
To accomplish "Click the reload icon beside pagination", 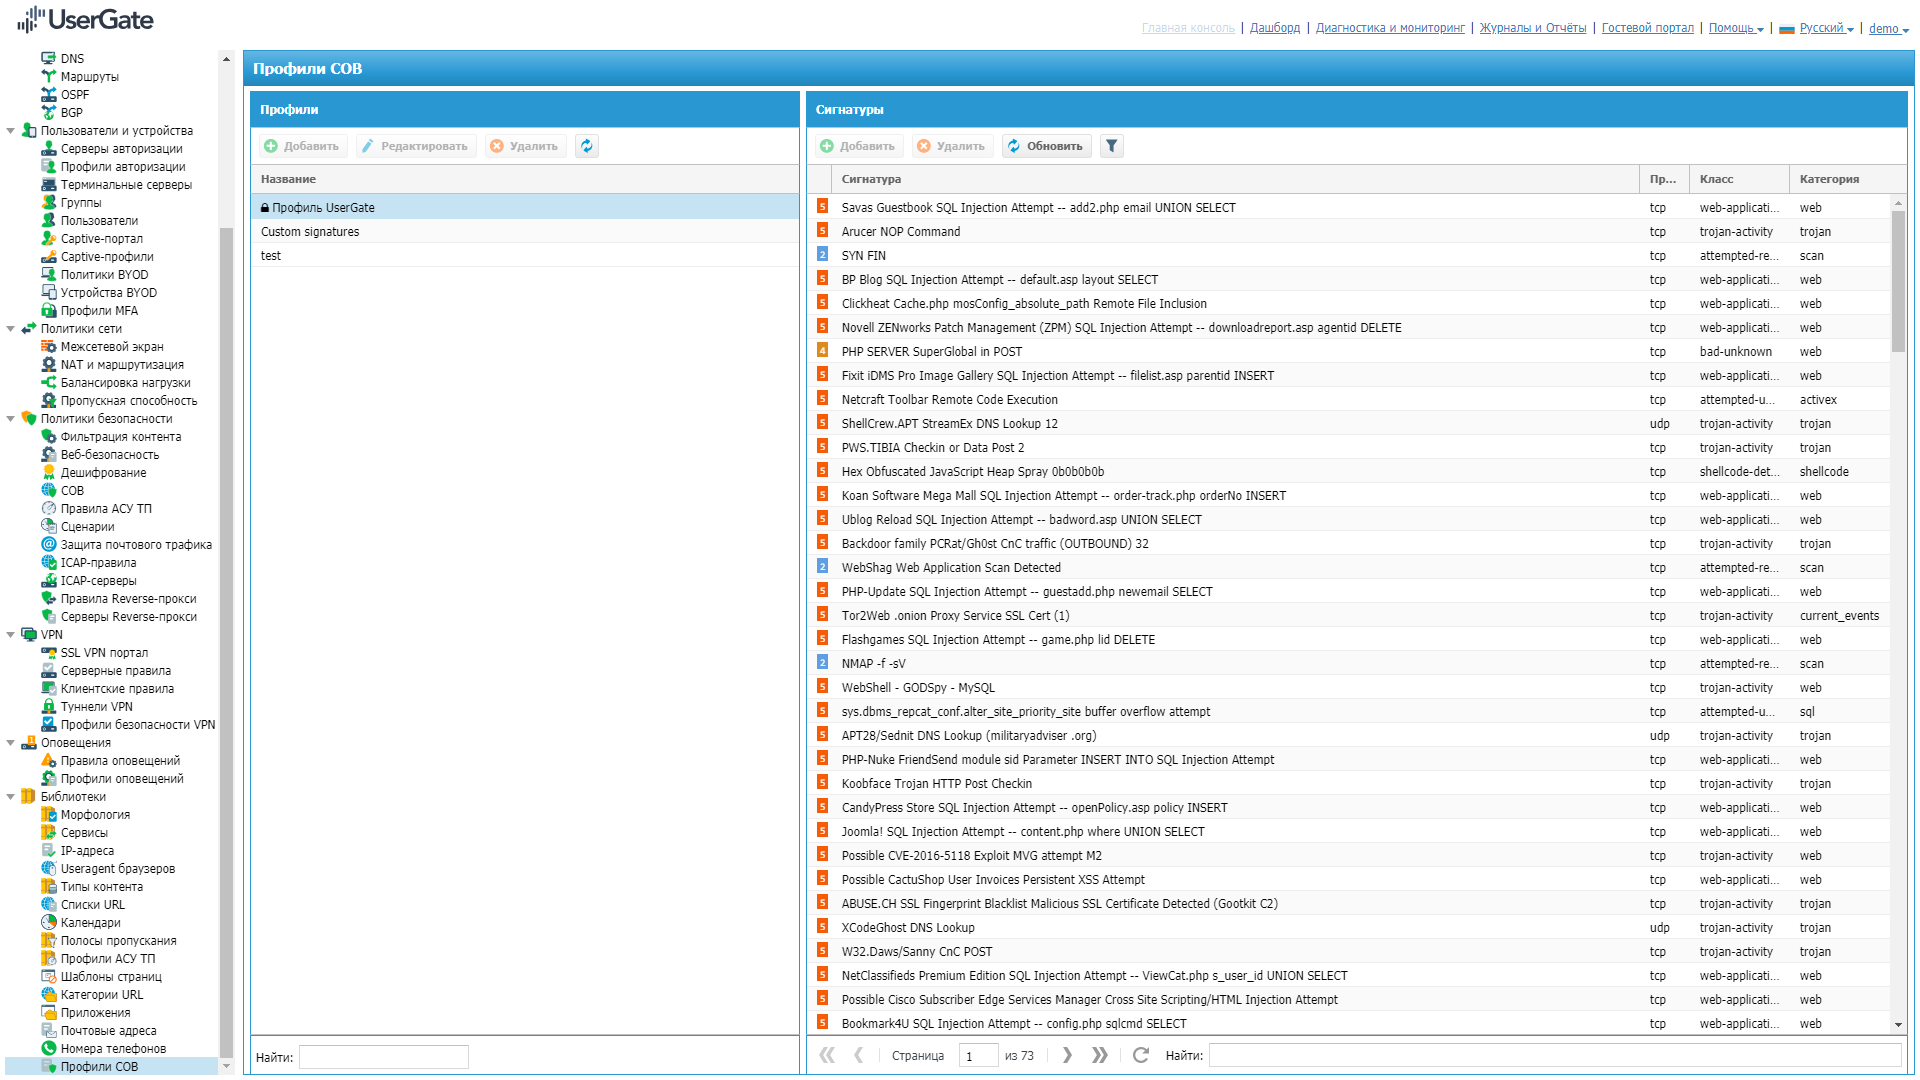I will (1140, 1055).
